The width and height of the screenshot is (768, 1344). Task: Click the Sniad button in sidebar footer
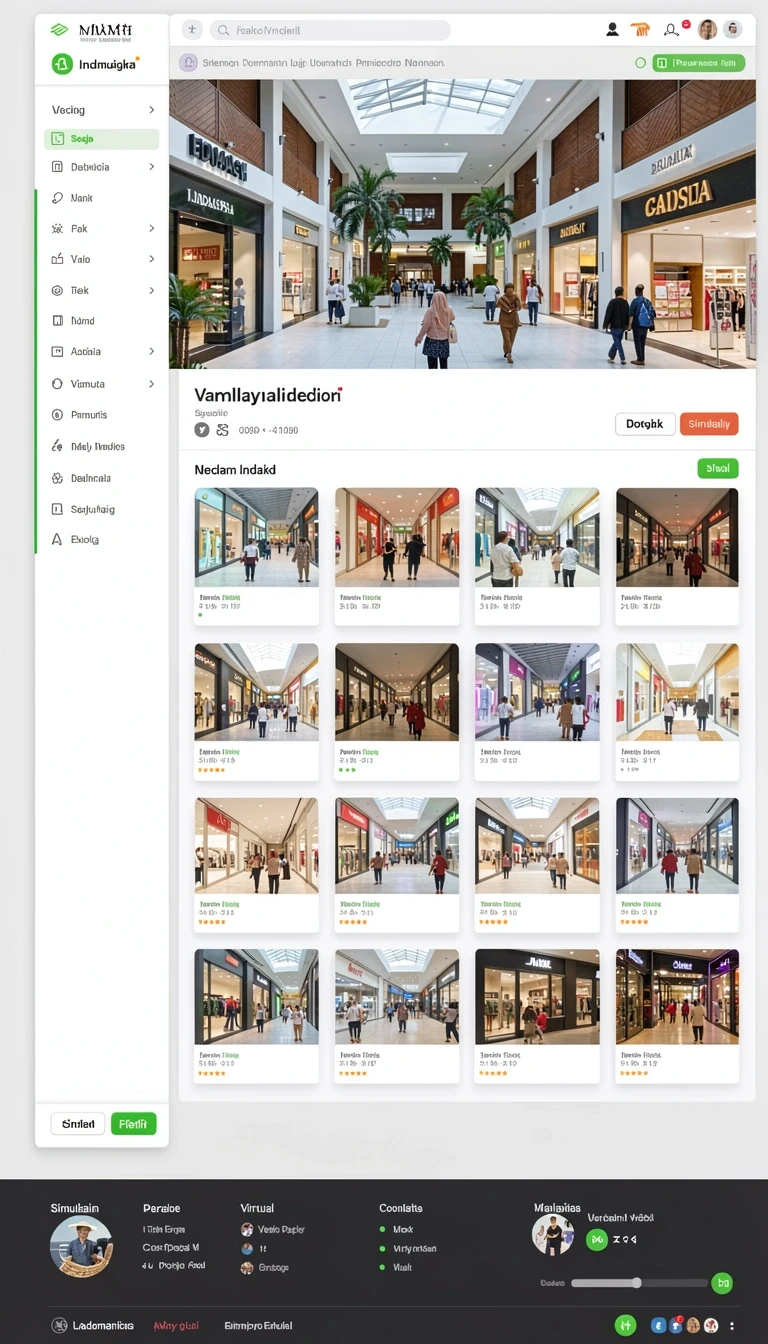78,1124
